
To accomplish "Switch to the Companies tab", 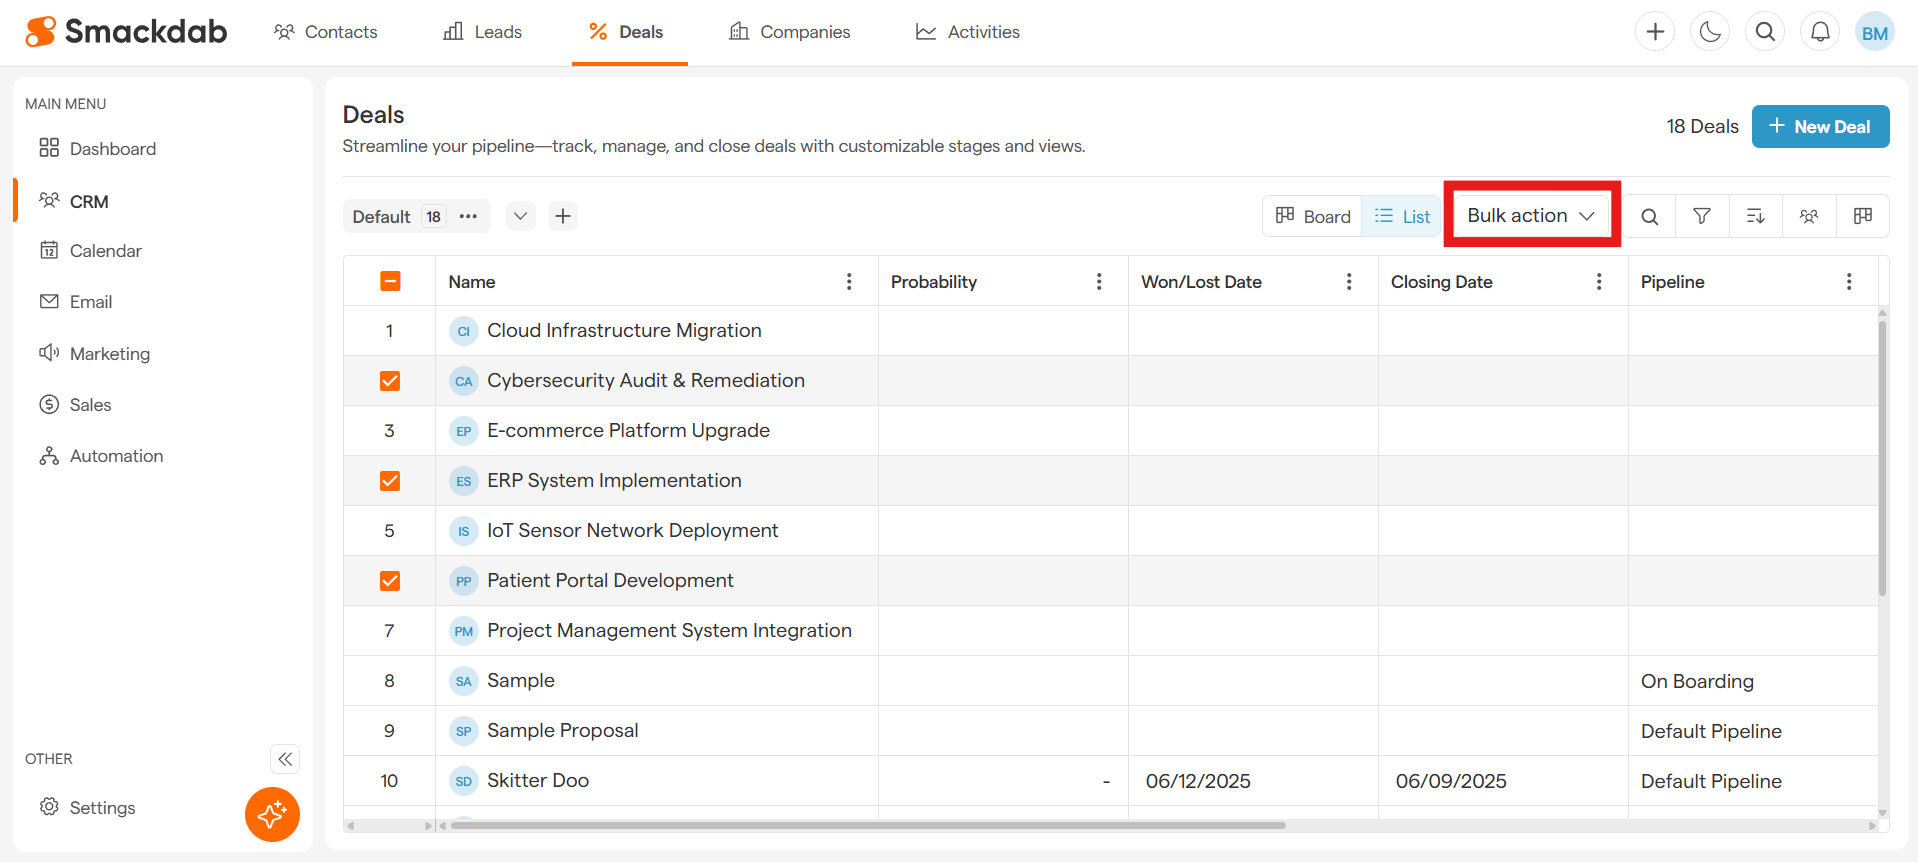I will click(x=789, y=32).
